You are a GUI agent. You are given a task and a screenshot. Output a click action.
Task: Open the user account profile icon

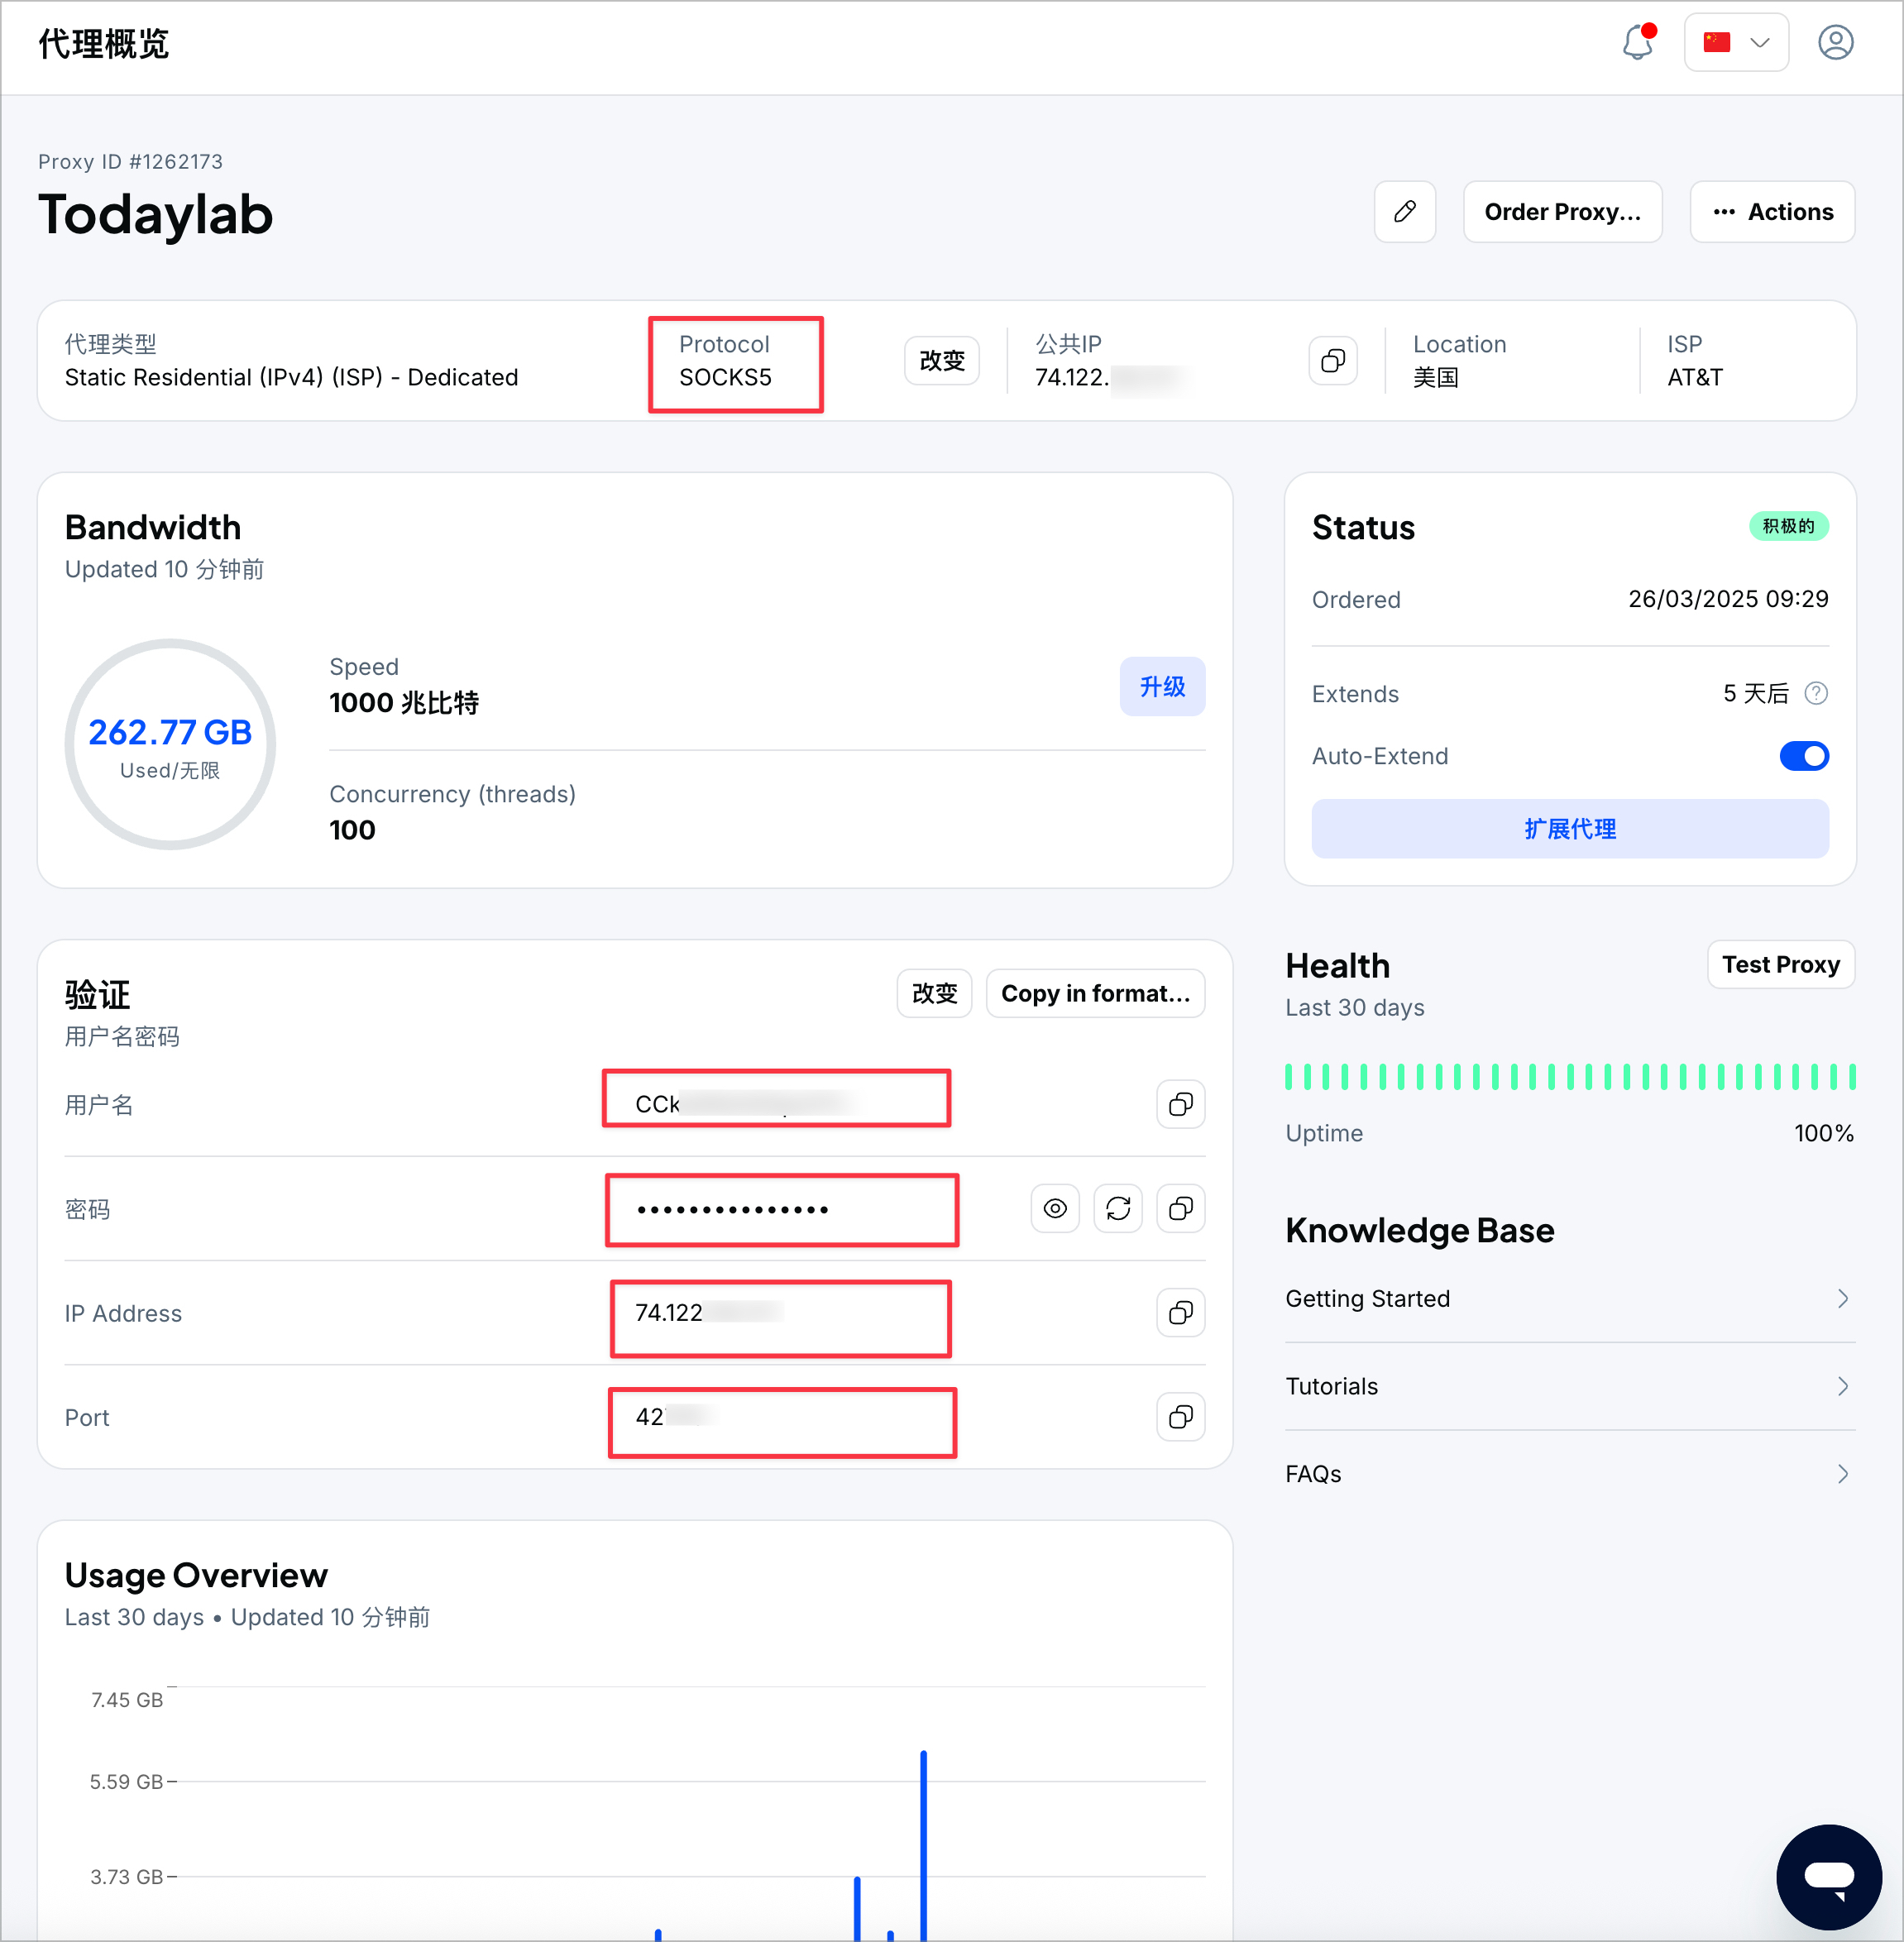[x=1835, y=43]
